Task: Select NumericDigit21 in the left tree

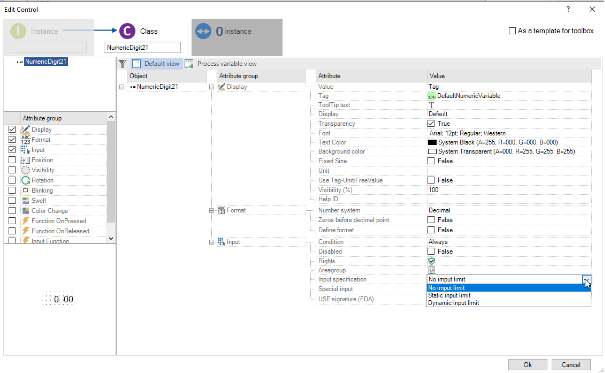Action: click(46, 62)
